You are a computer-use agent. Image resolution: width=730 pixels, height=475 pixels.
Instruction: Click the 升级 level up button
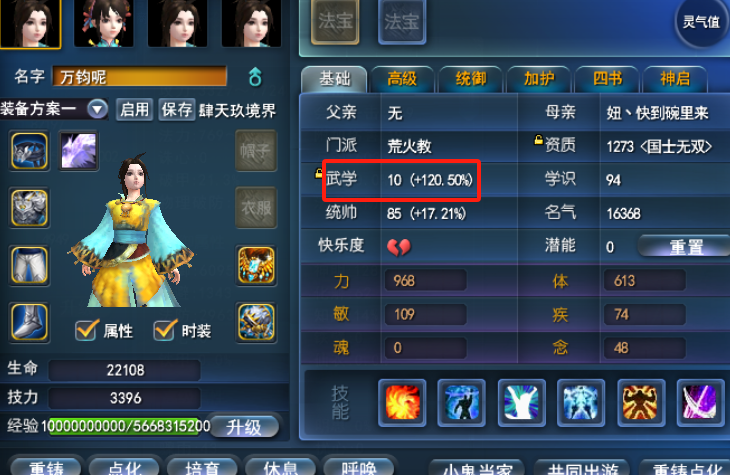pos(243,427)
